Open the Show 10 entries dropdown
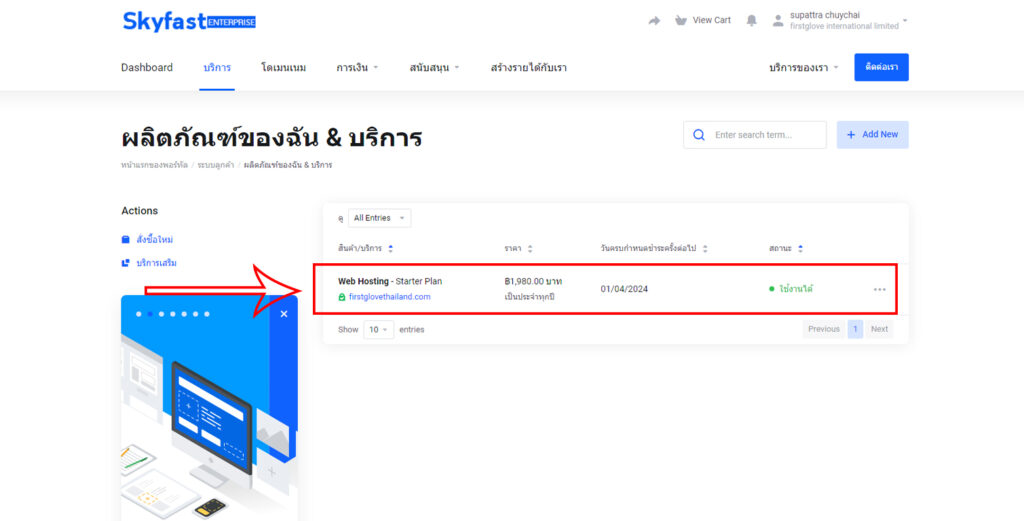1024x521 pixels. [x=379, y=330]
